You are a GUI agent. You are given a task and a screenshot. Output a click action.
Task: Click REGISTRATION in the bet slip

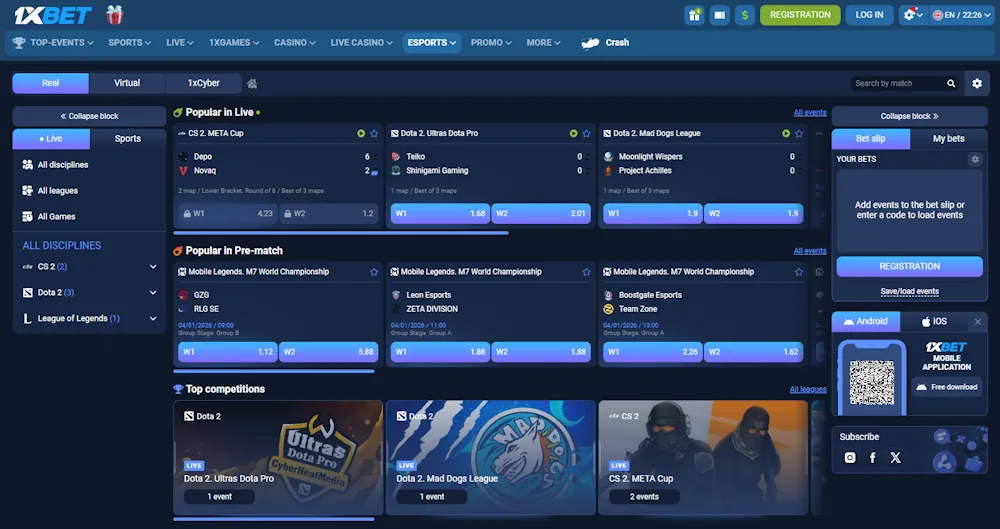click(x=909, y=267)
